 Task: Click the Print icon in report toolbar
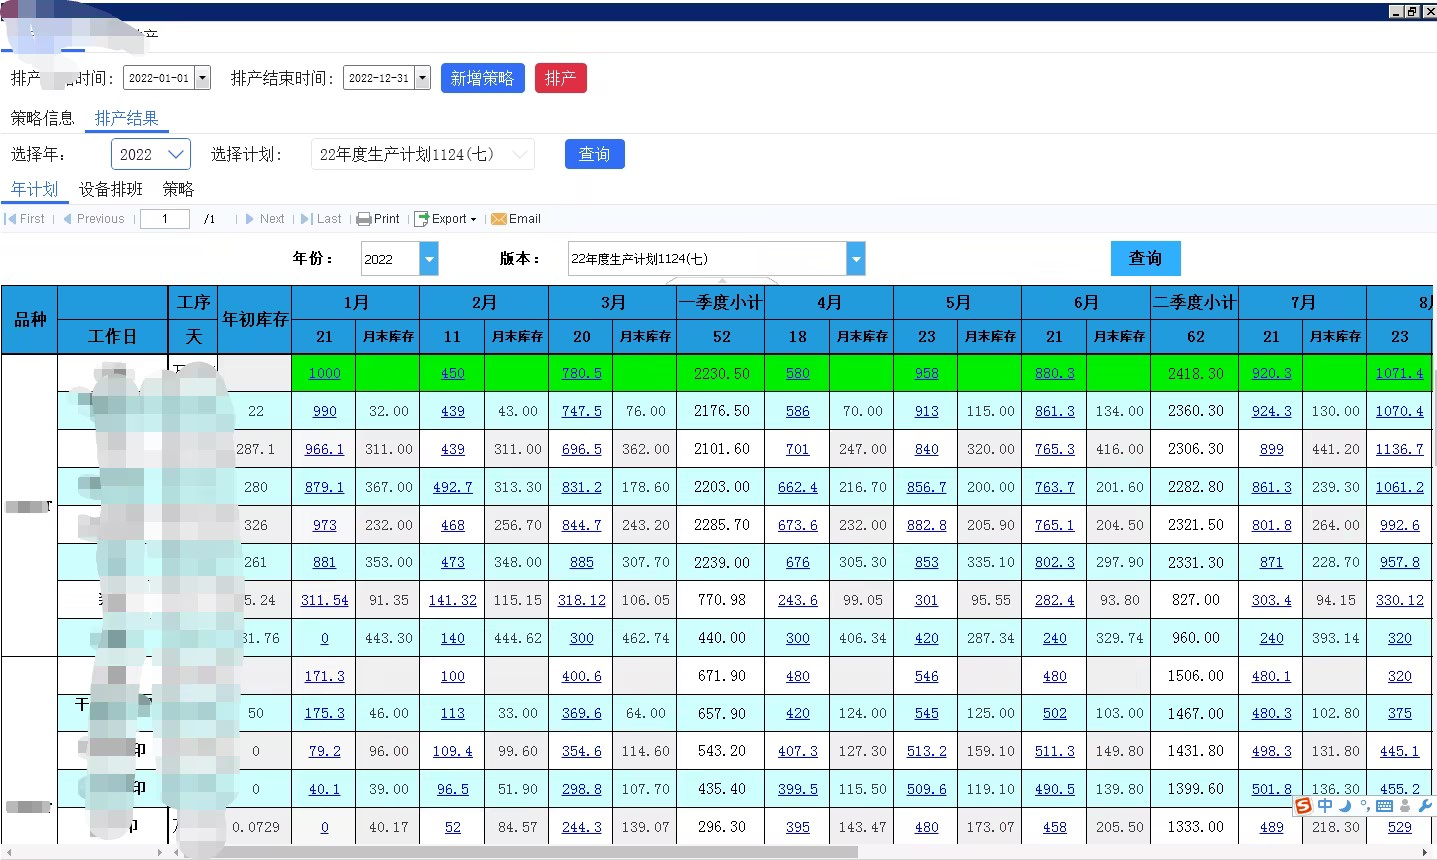(364, 219)
